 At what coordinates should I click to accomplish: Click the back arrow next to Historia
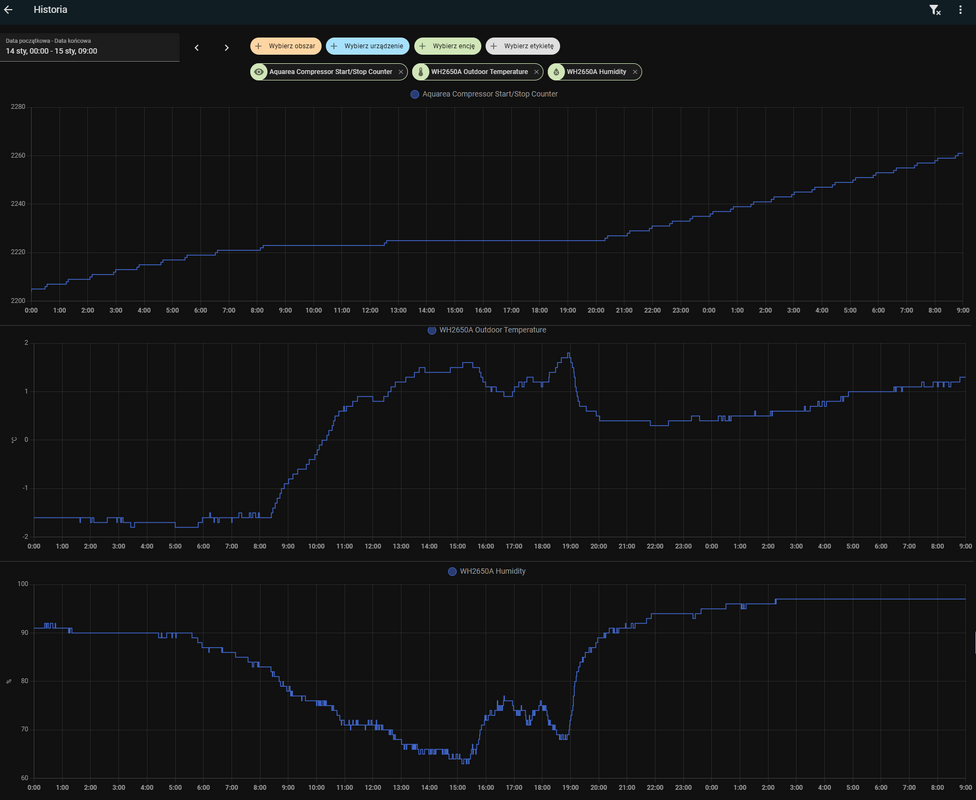point(9,10)
